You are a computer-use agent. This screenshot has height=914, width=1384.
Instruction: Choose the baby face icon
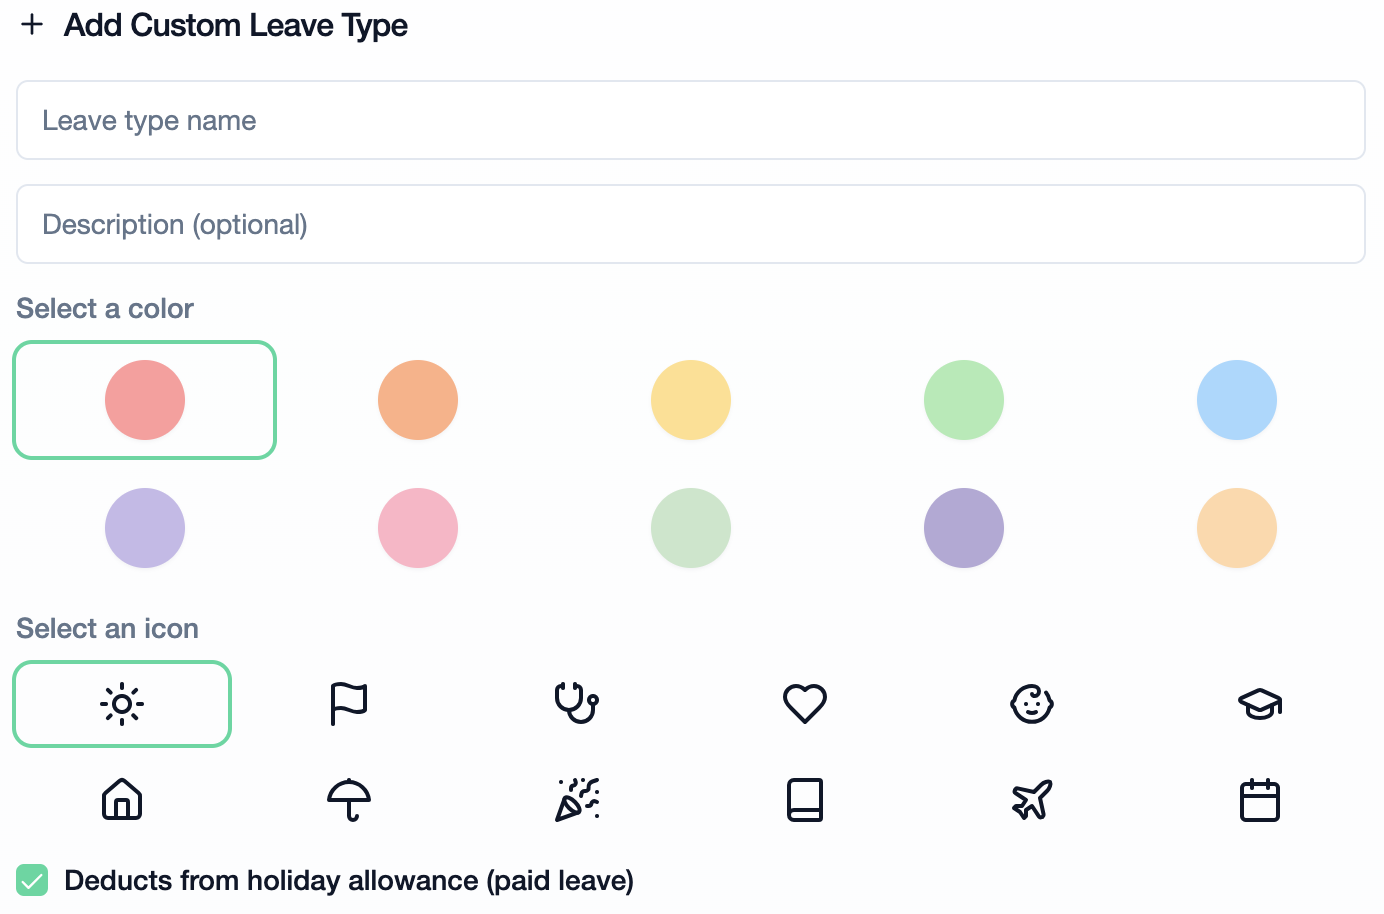tap(1032, 704)
